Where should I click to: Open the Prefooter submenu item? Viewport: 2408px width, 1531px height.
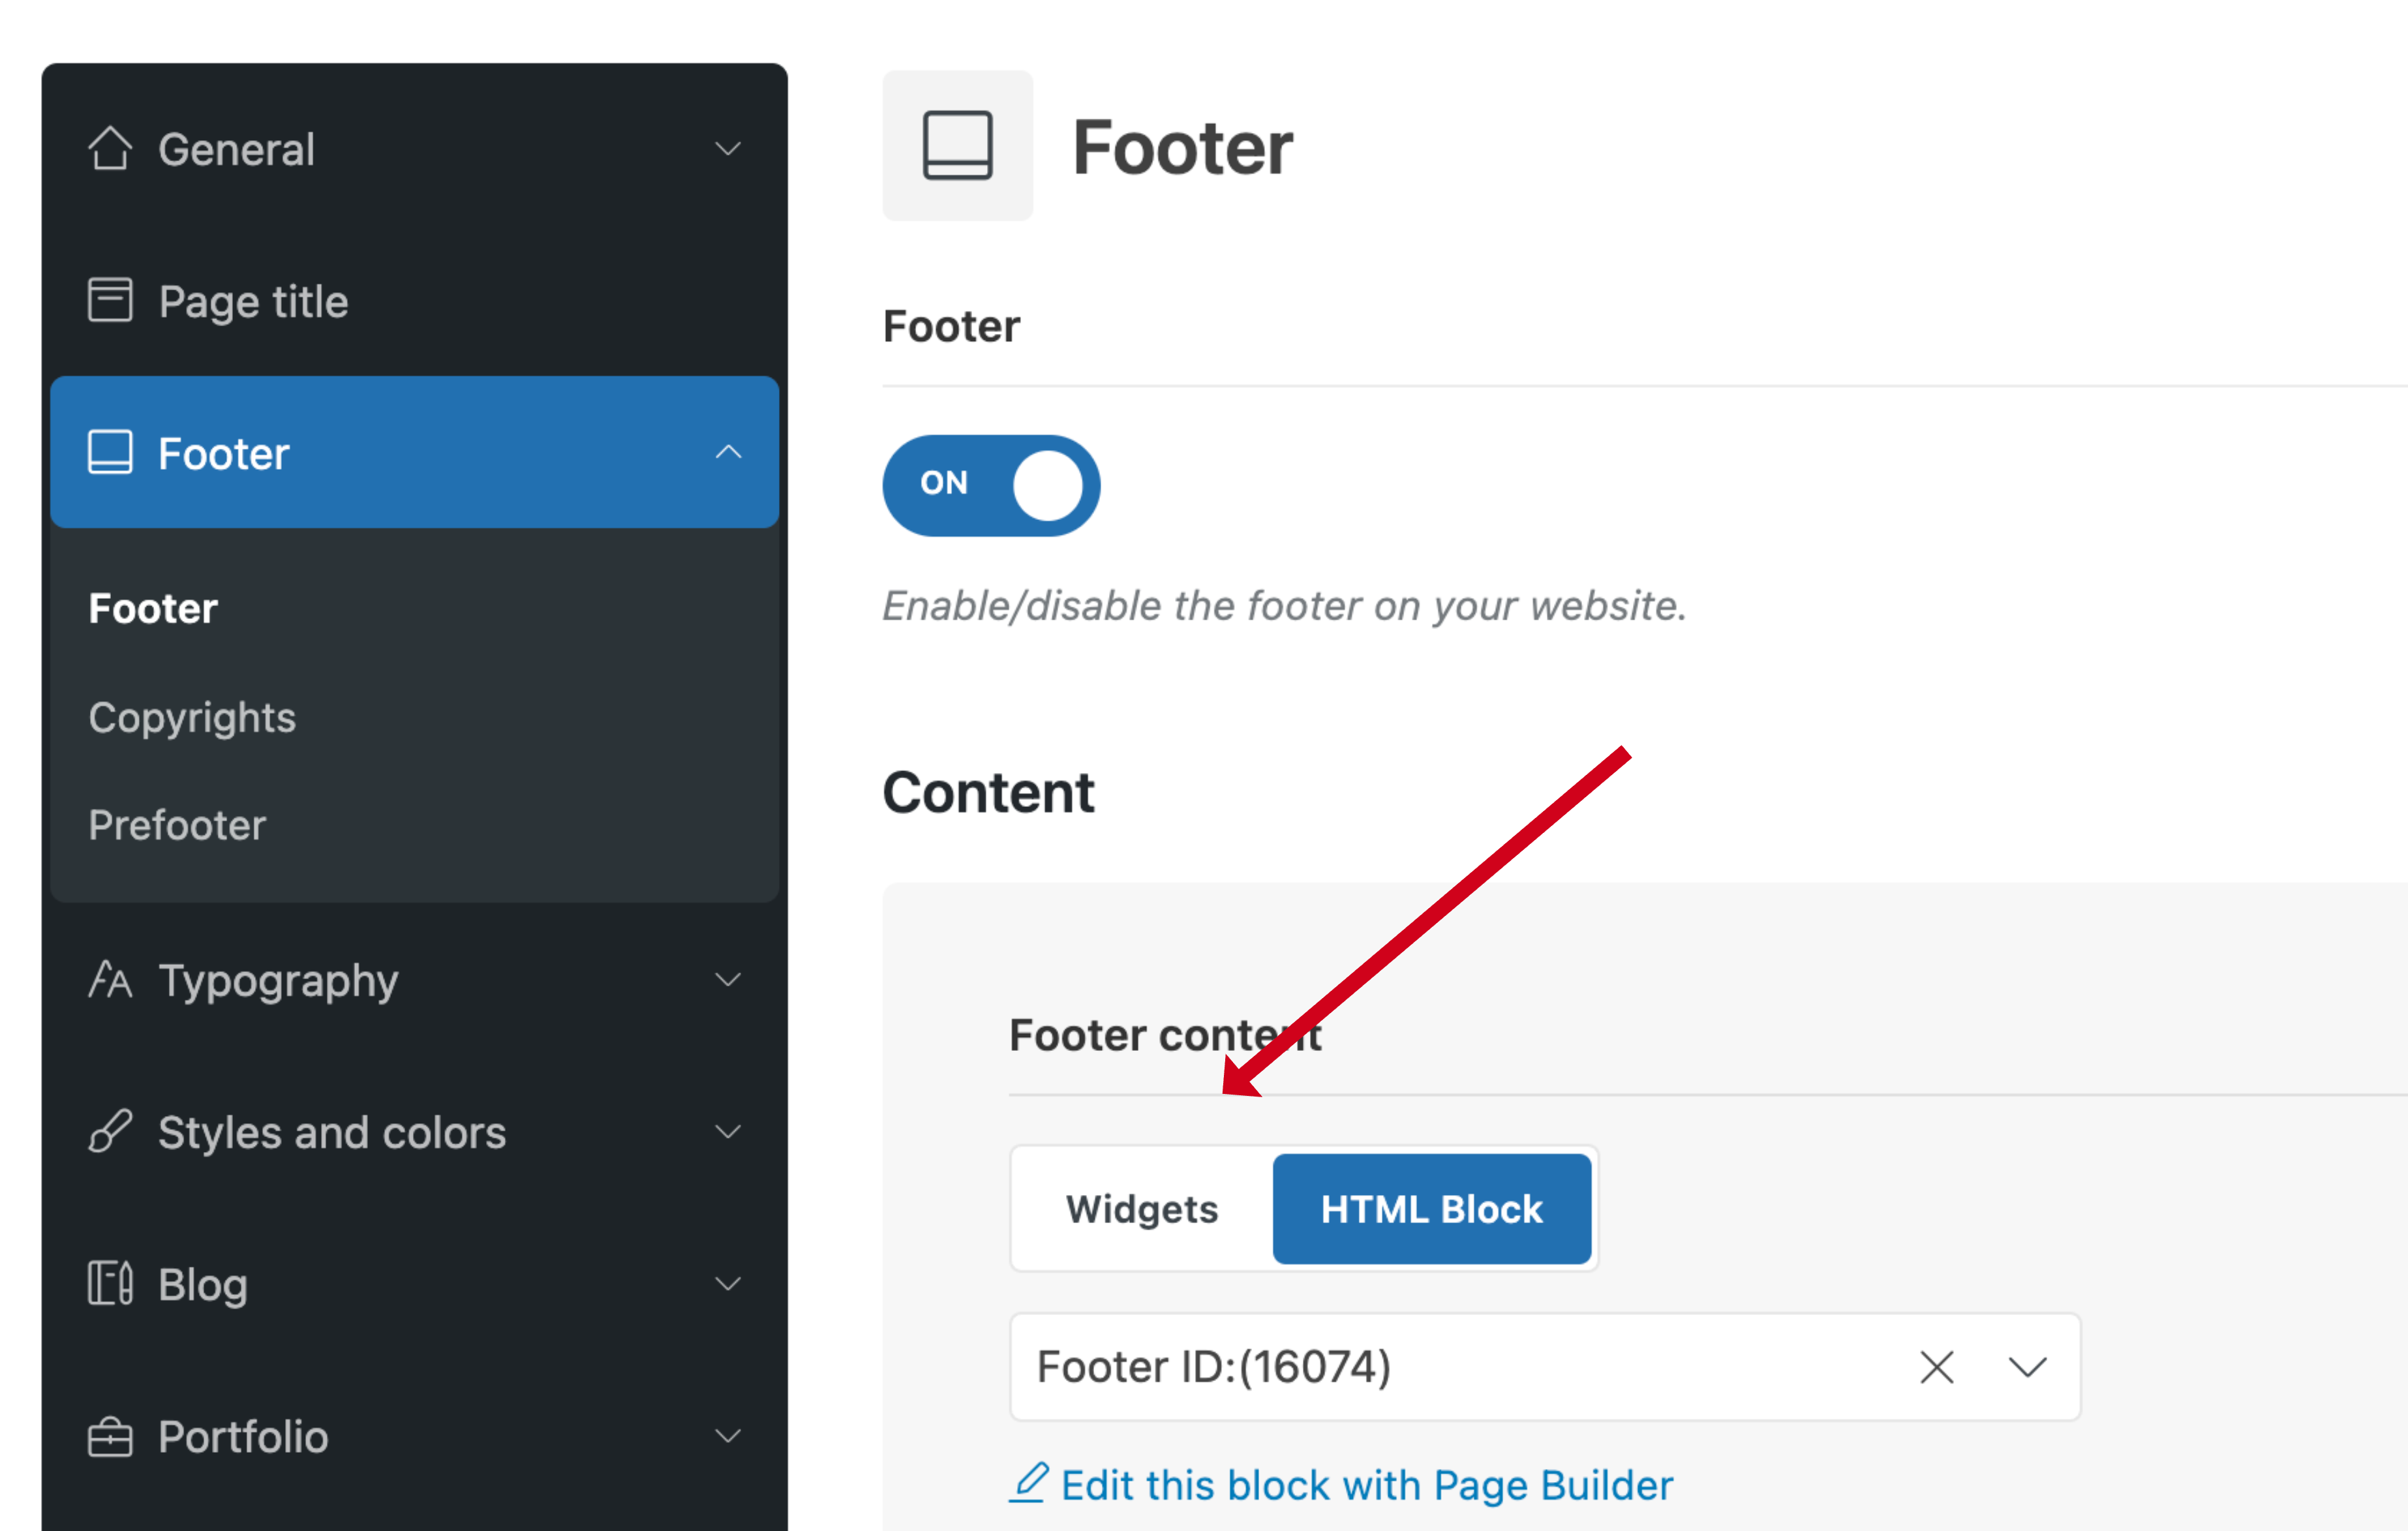[177, 825]
